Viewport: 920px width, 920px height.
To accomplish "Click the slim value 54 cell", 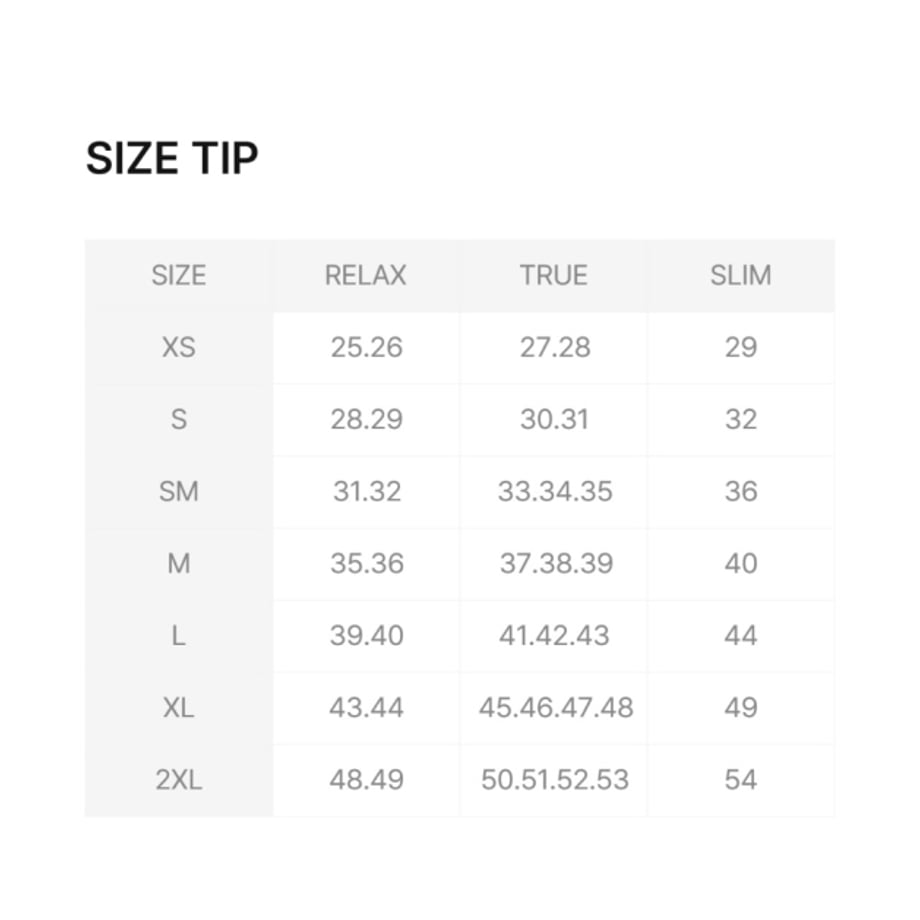I will (741, 780).
